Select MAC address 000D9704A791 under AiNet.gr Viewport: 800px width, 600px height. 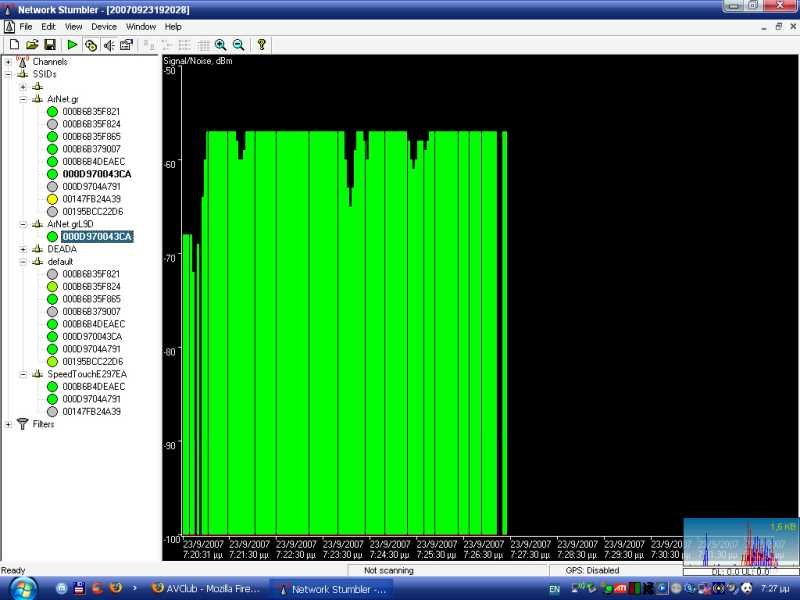click(92, 186)
